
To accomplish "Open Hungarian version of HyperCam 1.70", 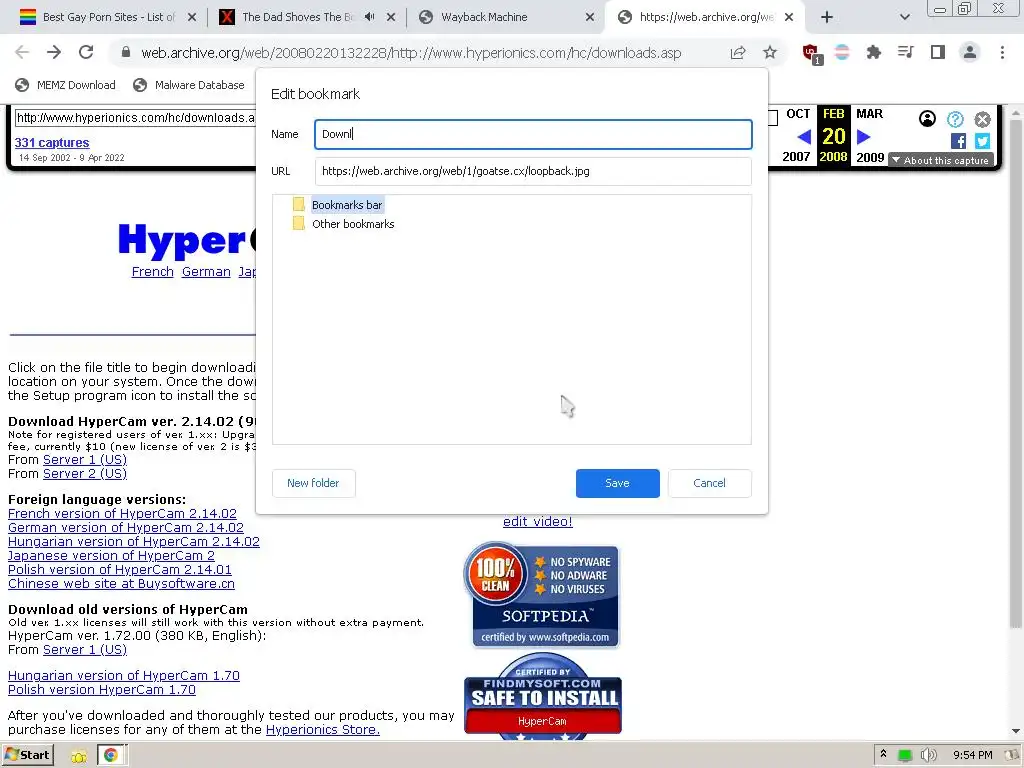I will pos(123,675).
